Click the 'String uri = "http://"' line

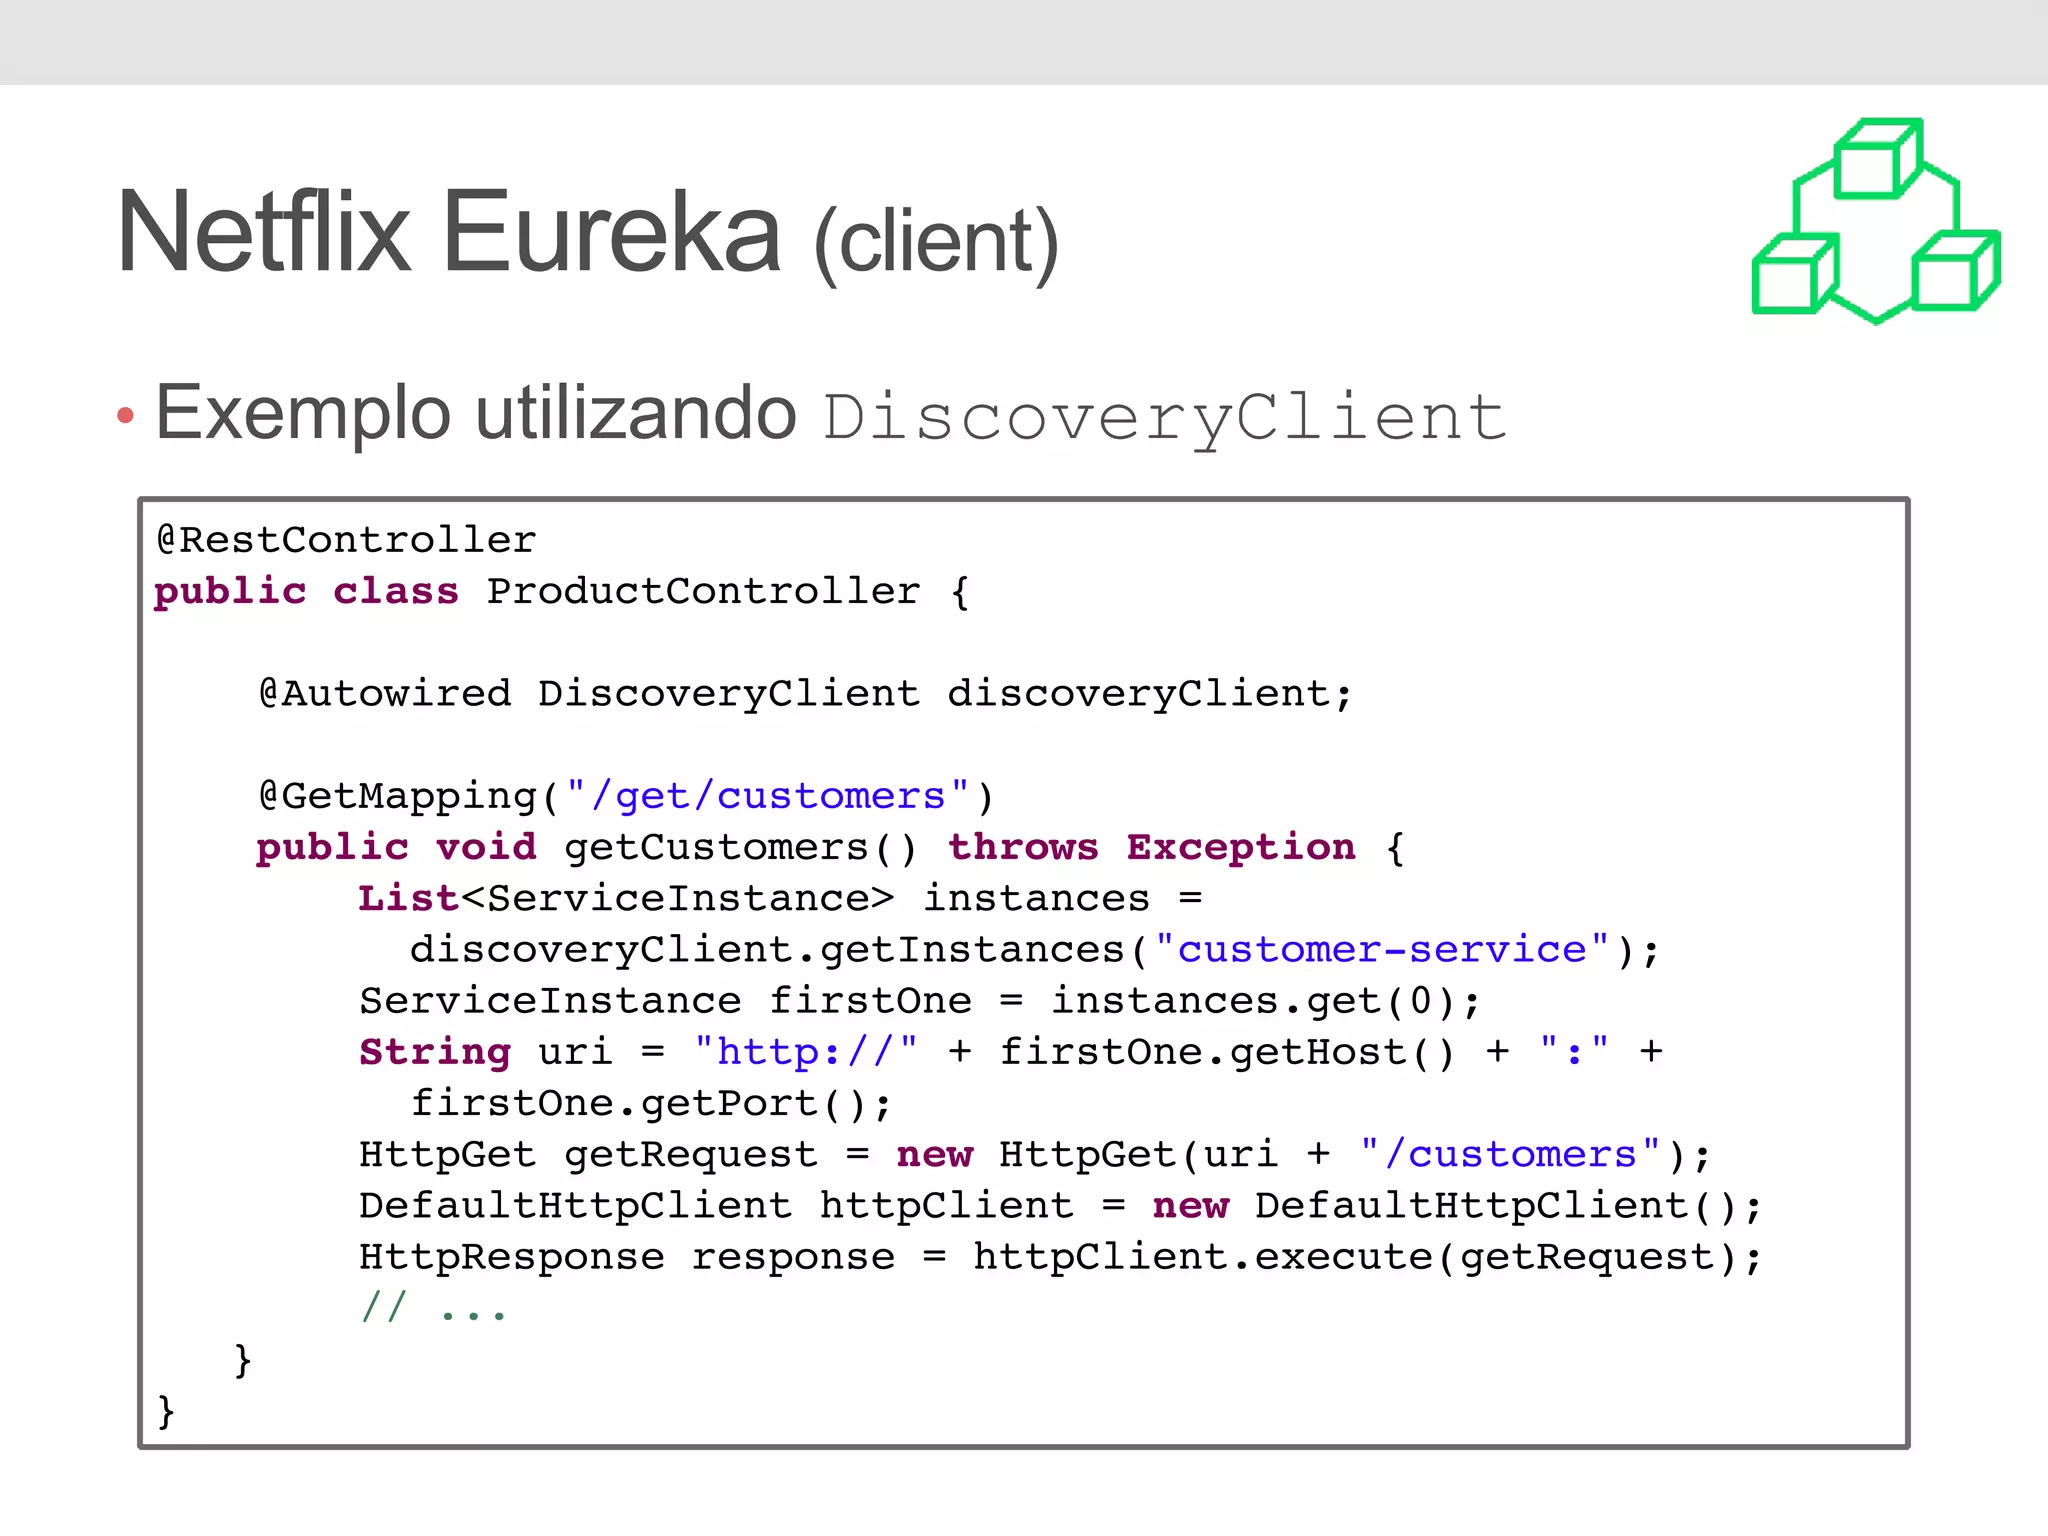tap(1011, 1052)
